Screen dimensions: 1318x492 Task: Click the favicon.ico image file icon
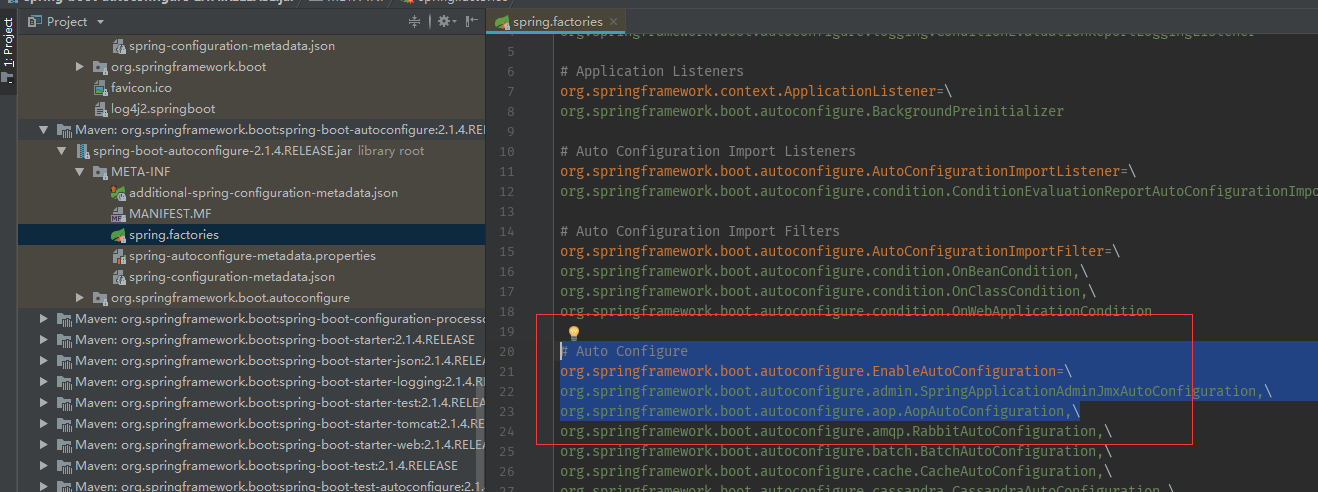101,88
